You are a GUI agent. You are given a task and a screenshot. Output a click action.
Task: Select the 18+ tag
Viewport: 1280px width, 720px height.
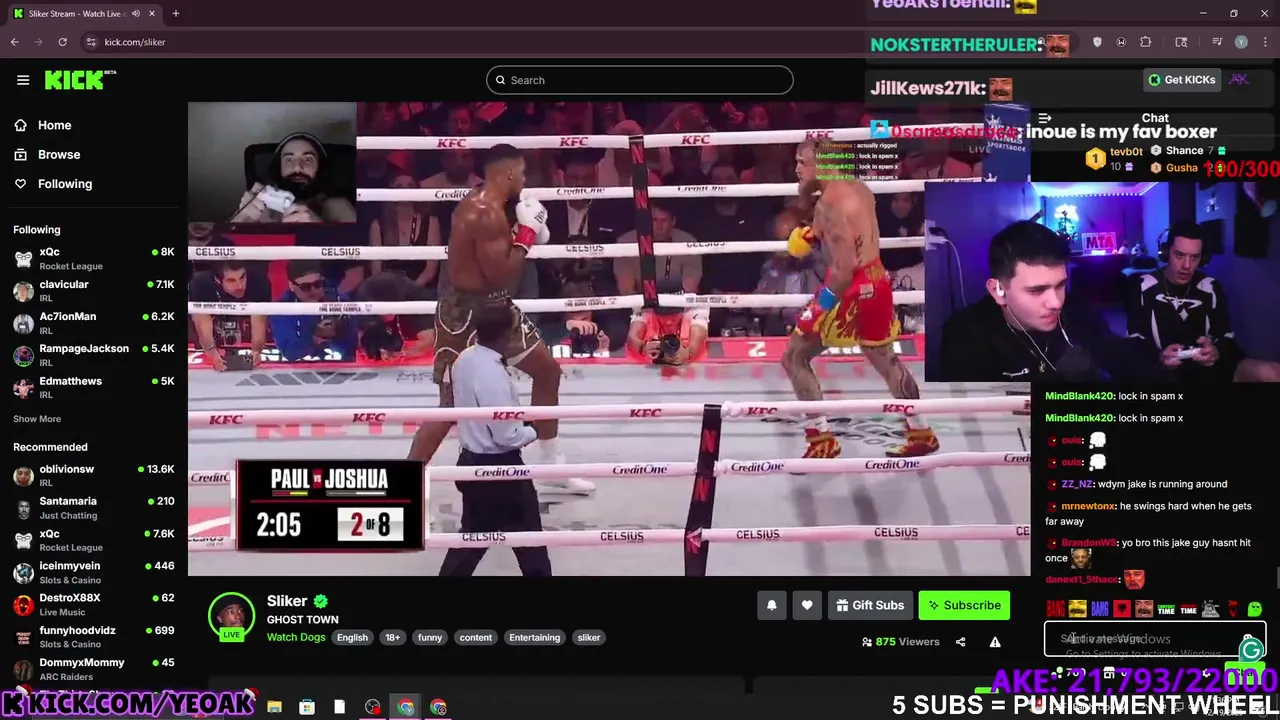[x=393, y=637]
